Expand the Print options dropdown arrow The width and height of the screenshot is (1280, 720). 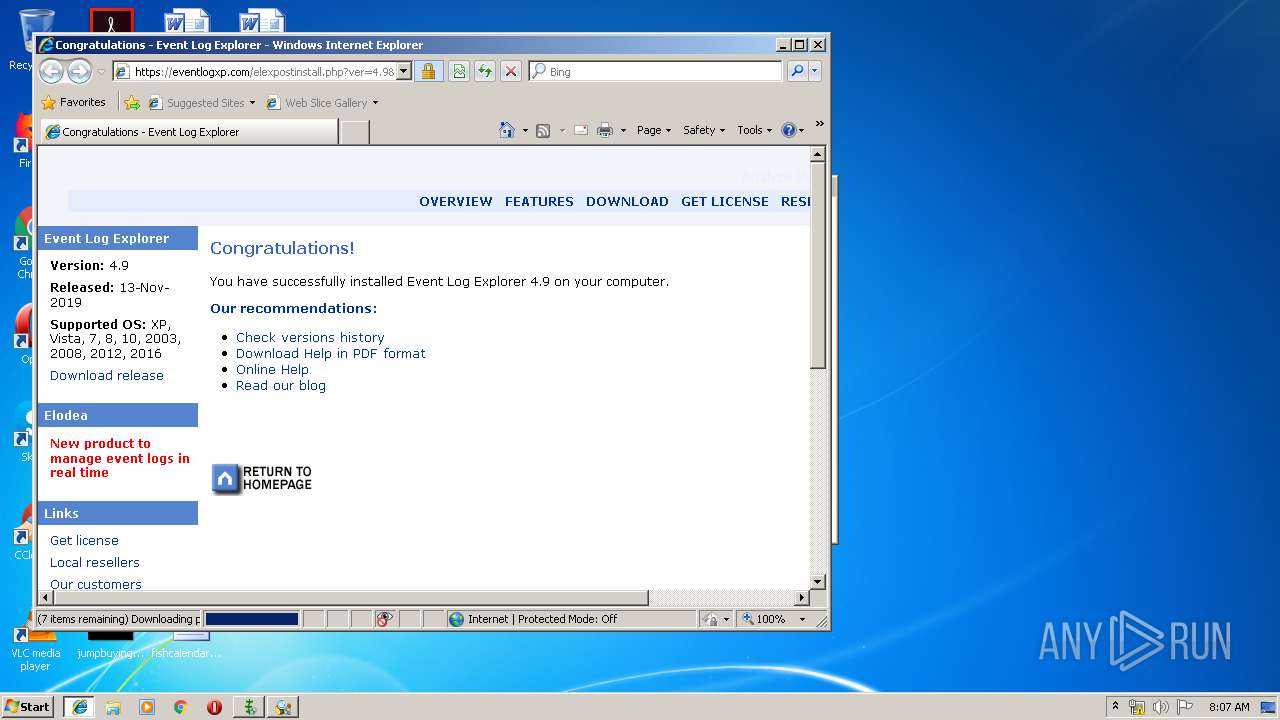point(623,130)
